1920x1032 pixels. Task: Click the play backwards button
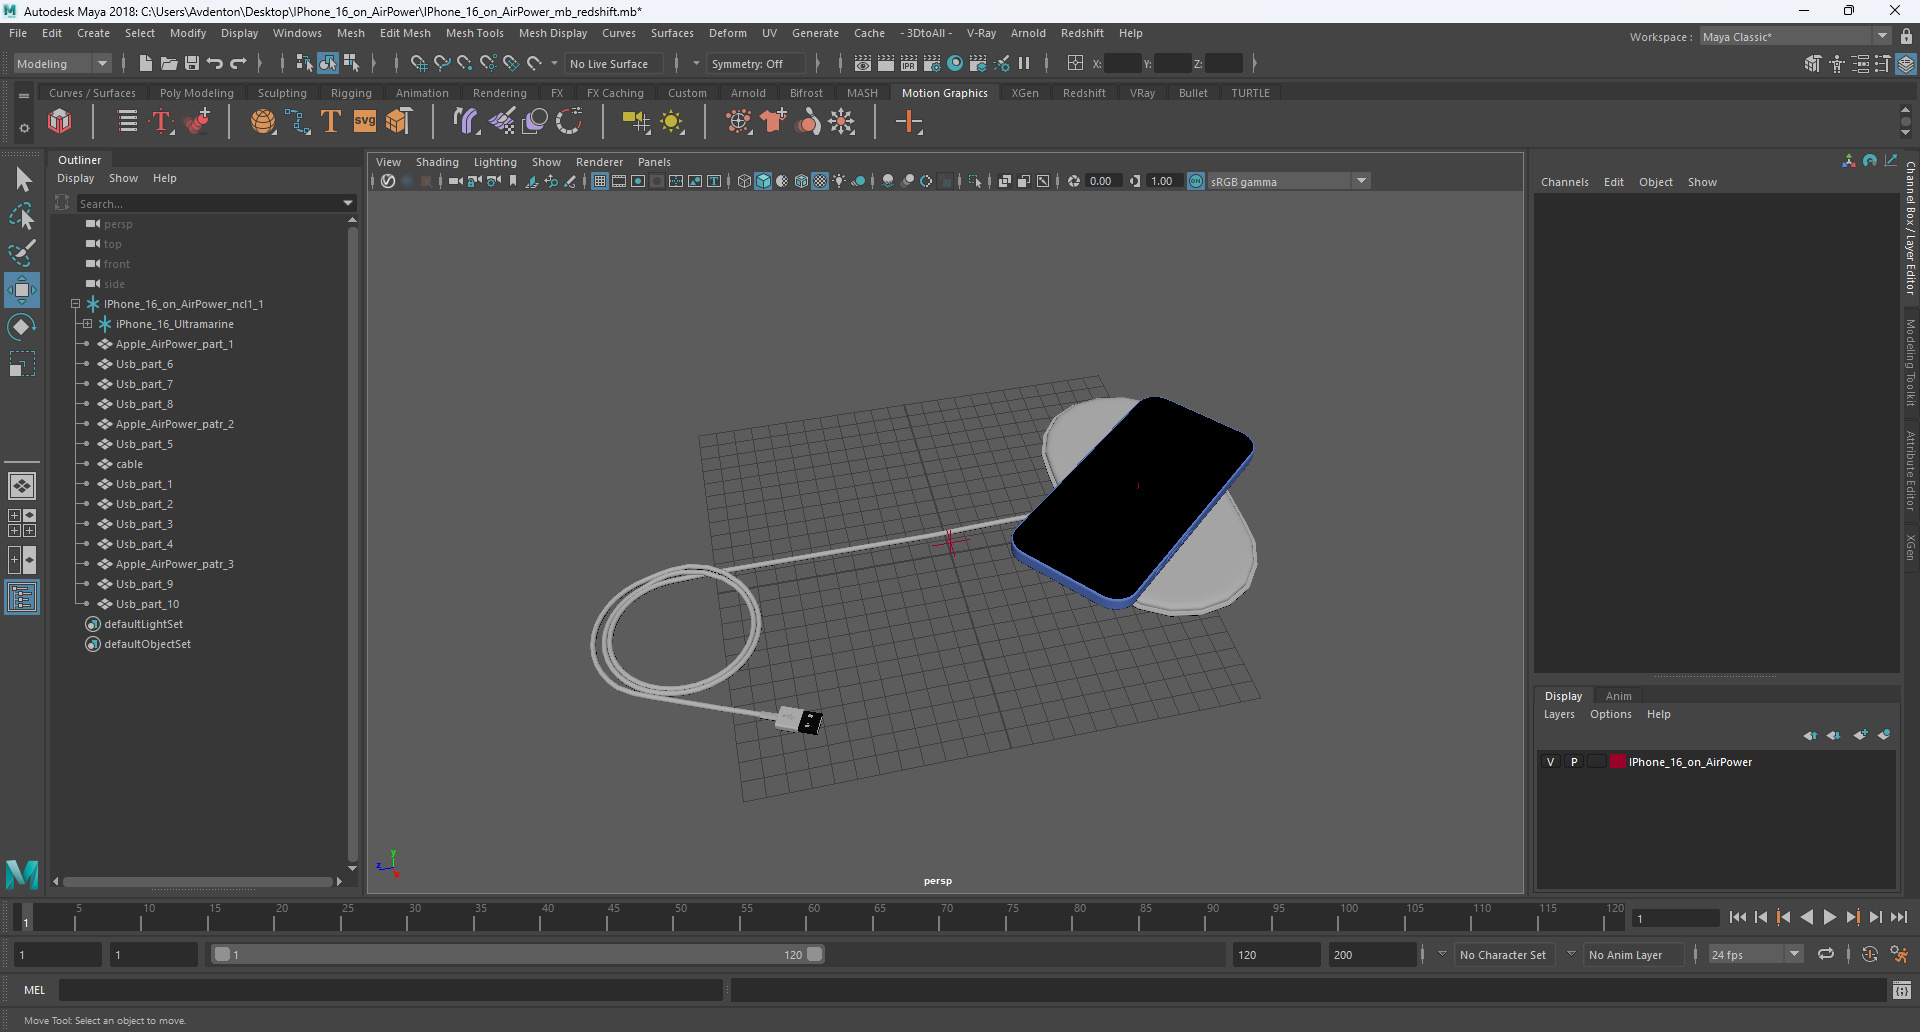(1807, 917)
